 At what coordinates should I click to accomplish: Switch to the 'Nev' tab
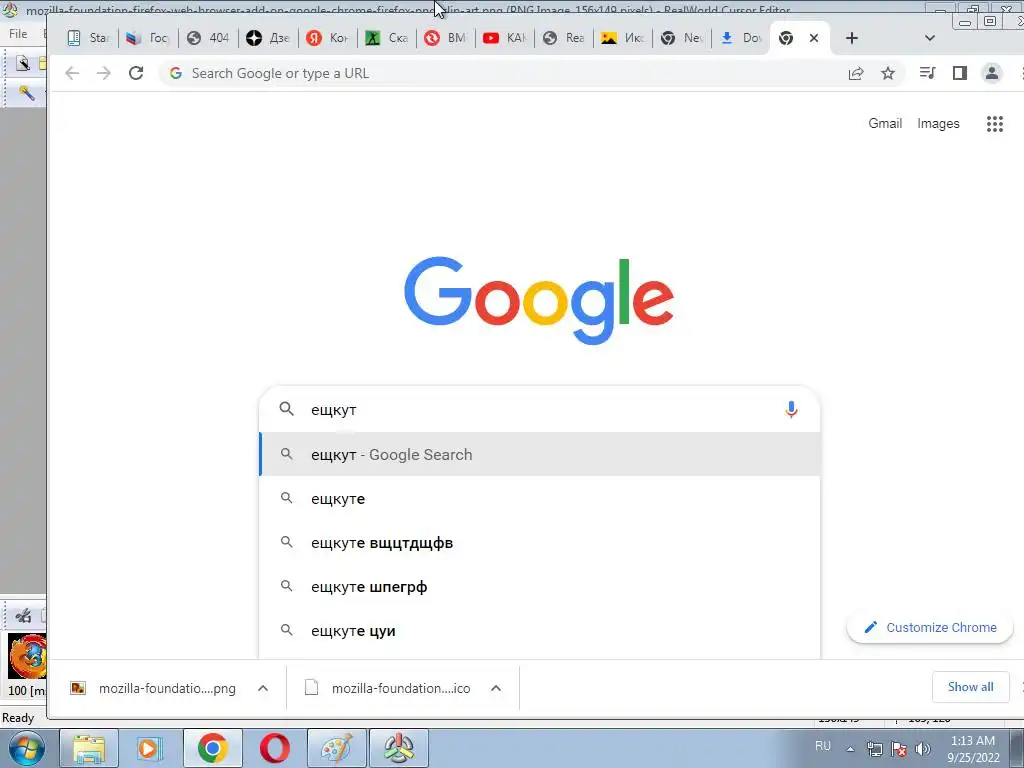[x=682, y=38]
